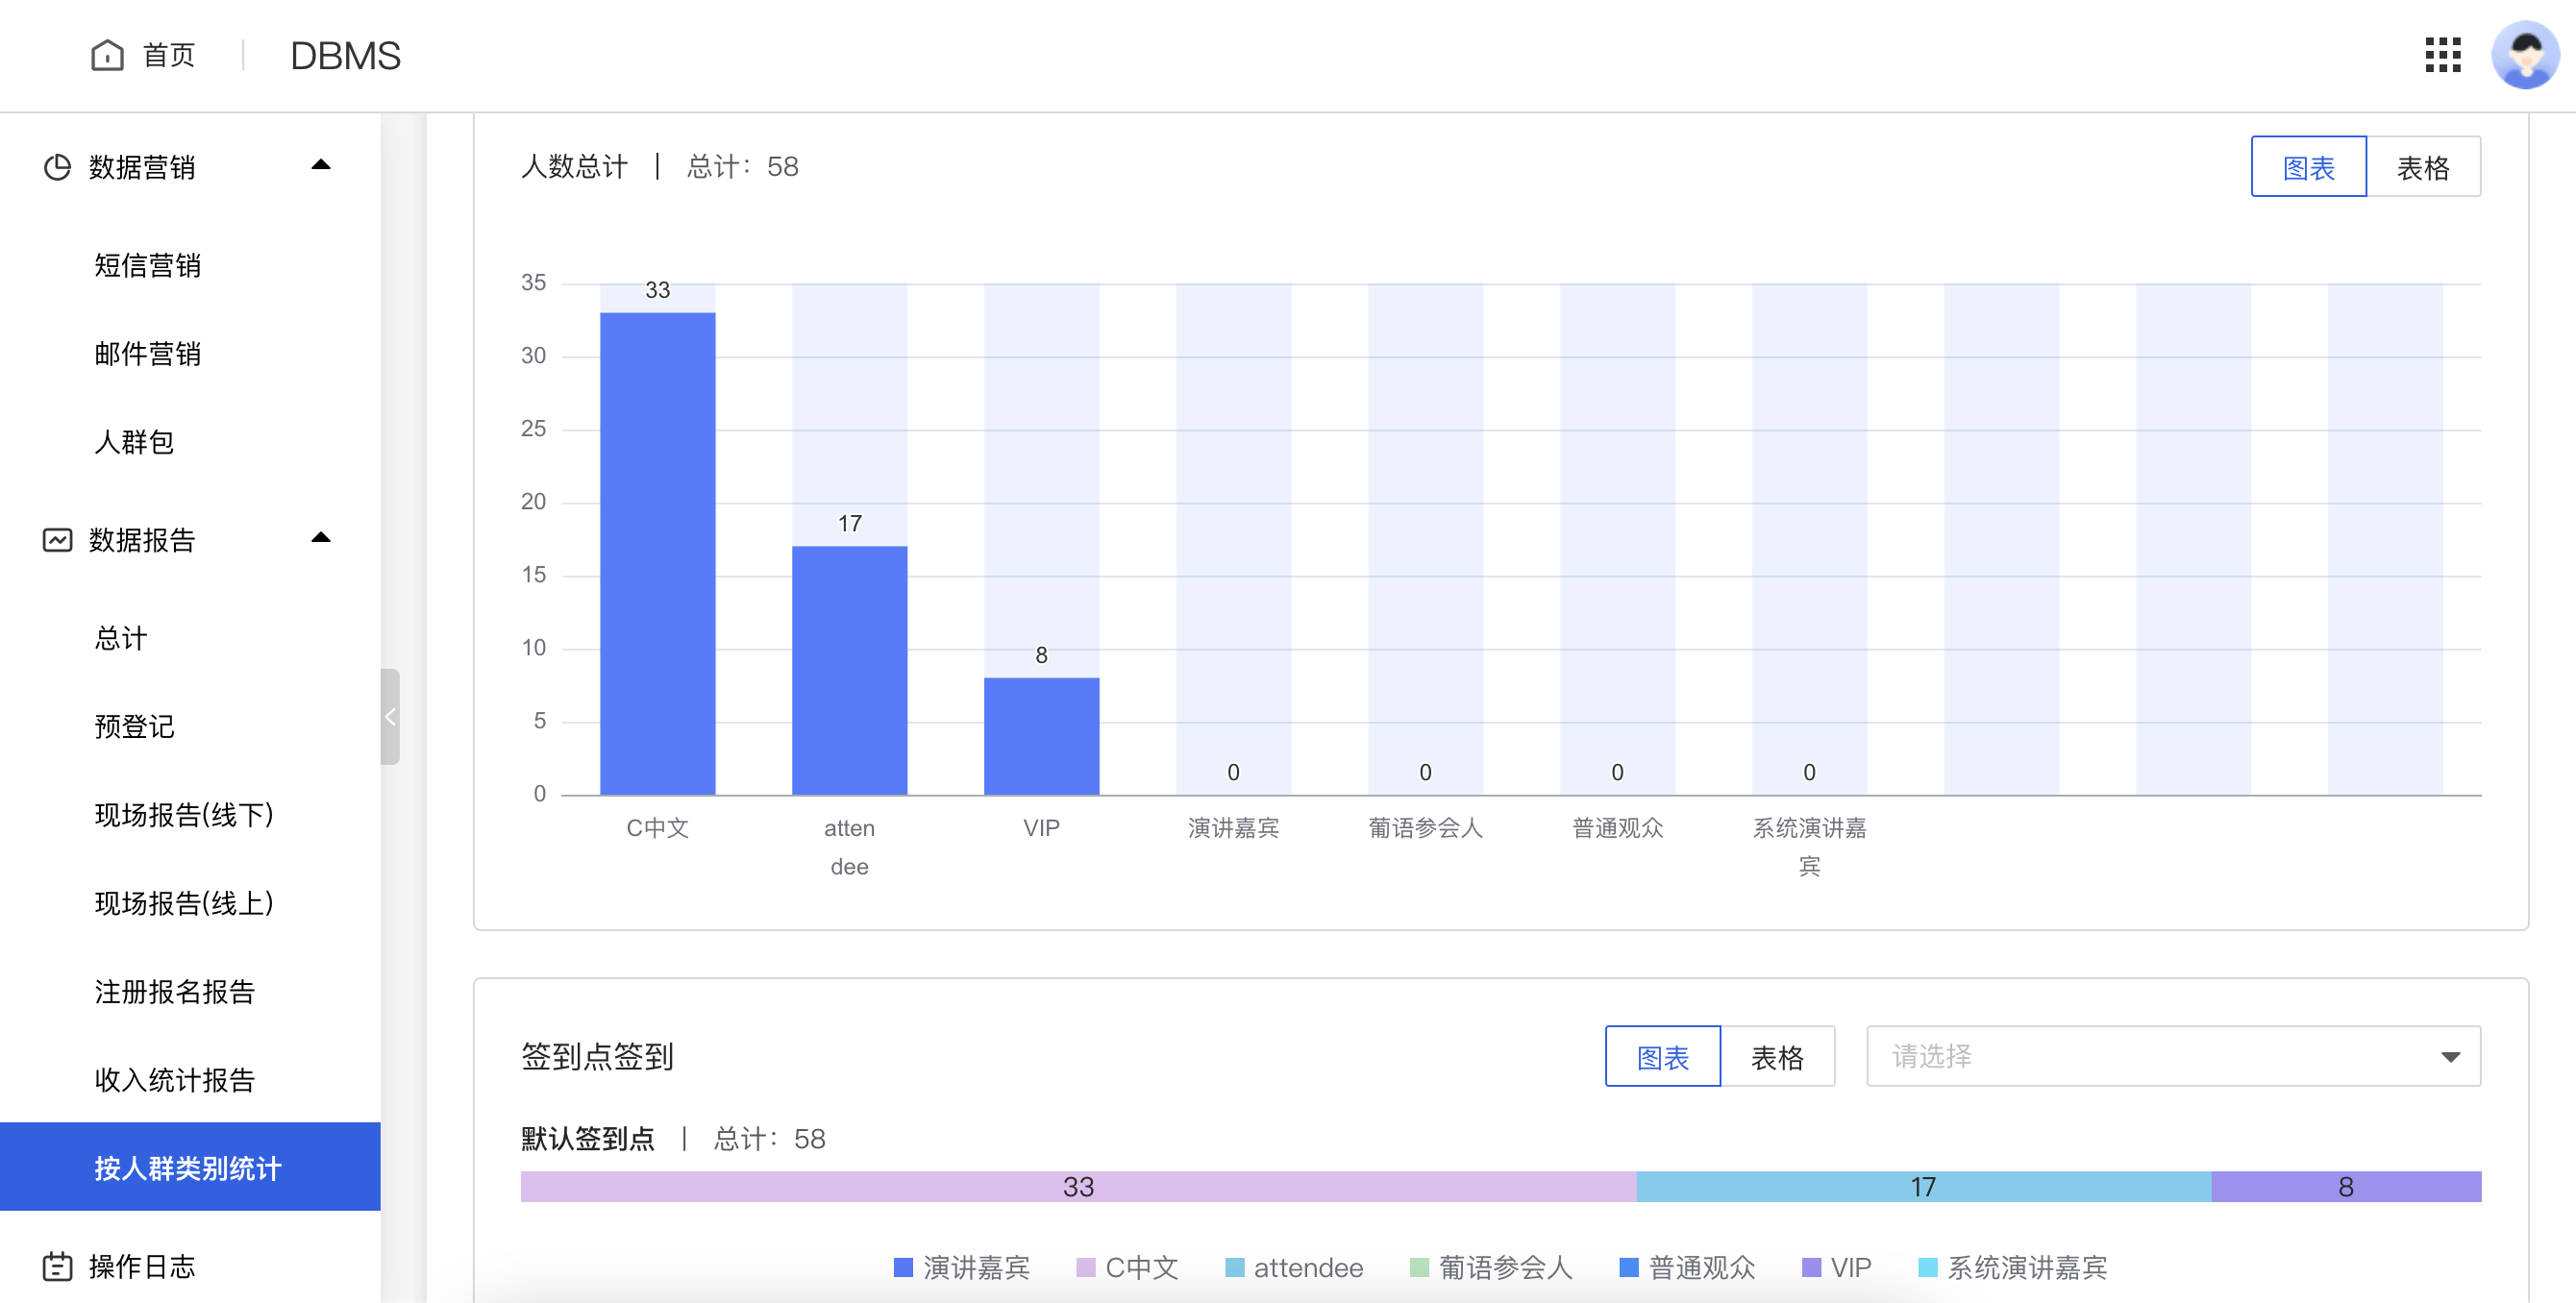Click the DBMS title link
Image resolution: width=2576 pixels, height=1303 pixels.
pos(344,55)
